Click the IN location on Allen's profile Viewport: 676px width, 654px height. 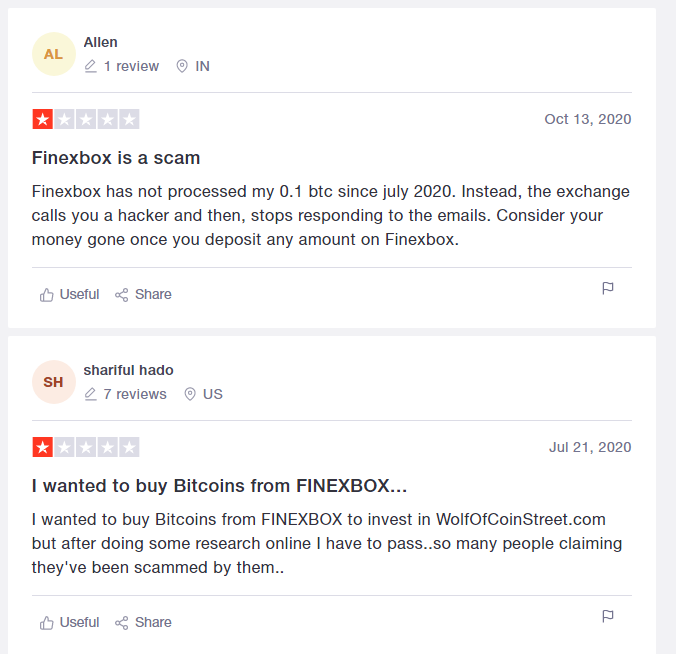point(202,66)
